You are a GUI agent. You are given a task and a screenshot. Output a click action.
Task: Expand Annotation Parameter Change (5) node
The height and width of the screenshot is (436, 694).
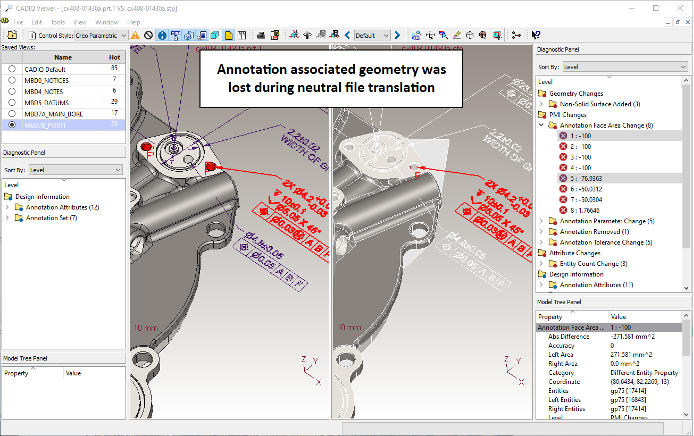541,220
